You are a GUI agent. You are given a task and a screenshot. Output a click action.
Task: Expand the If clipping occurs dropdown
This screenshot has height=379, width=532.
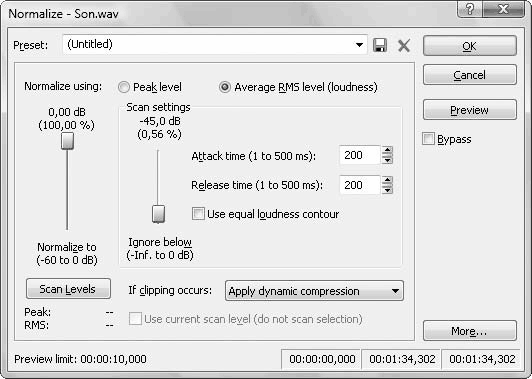(x=395, y=291)
